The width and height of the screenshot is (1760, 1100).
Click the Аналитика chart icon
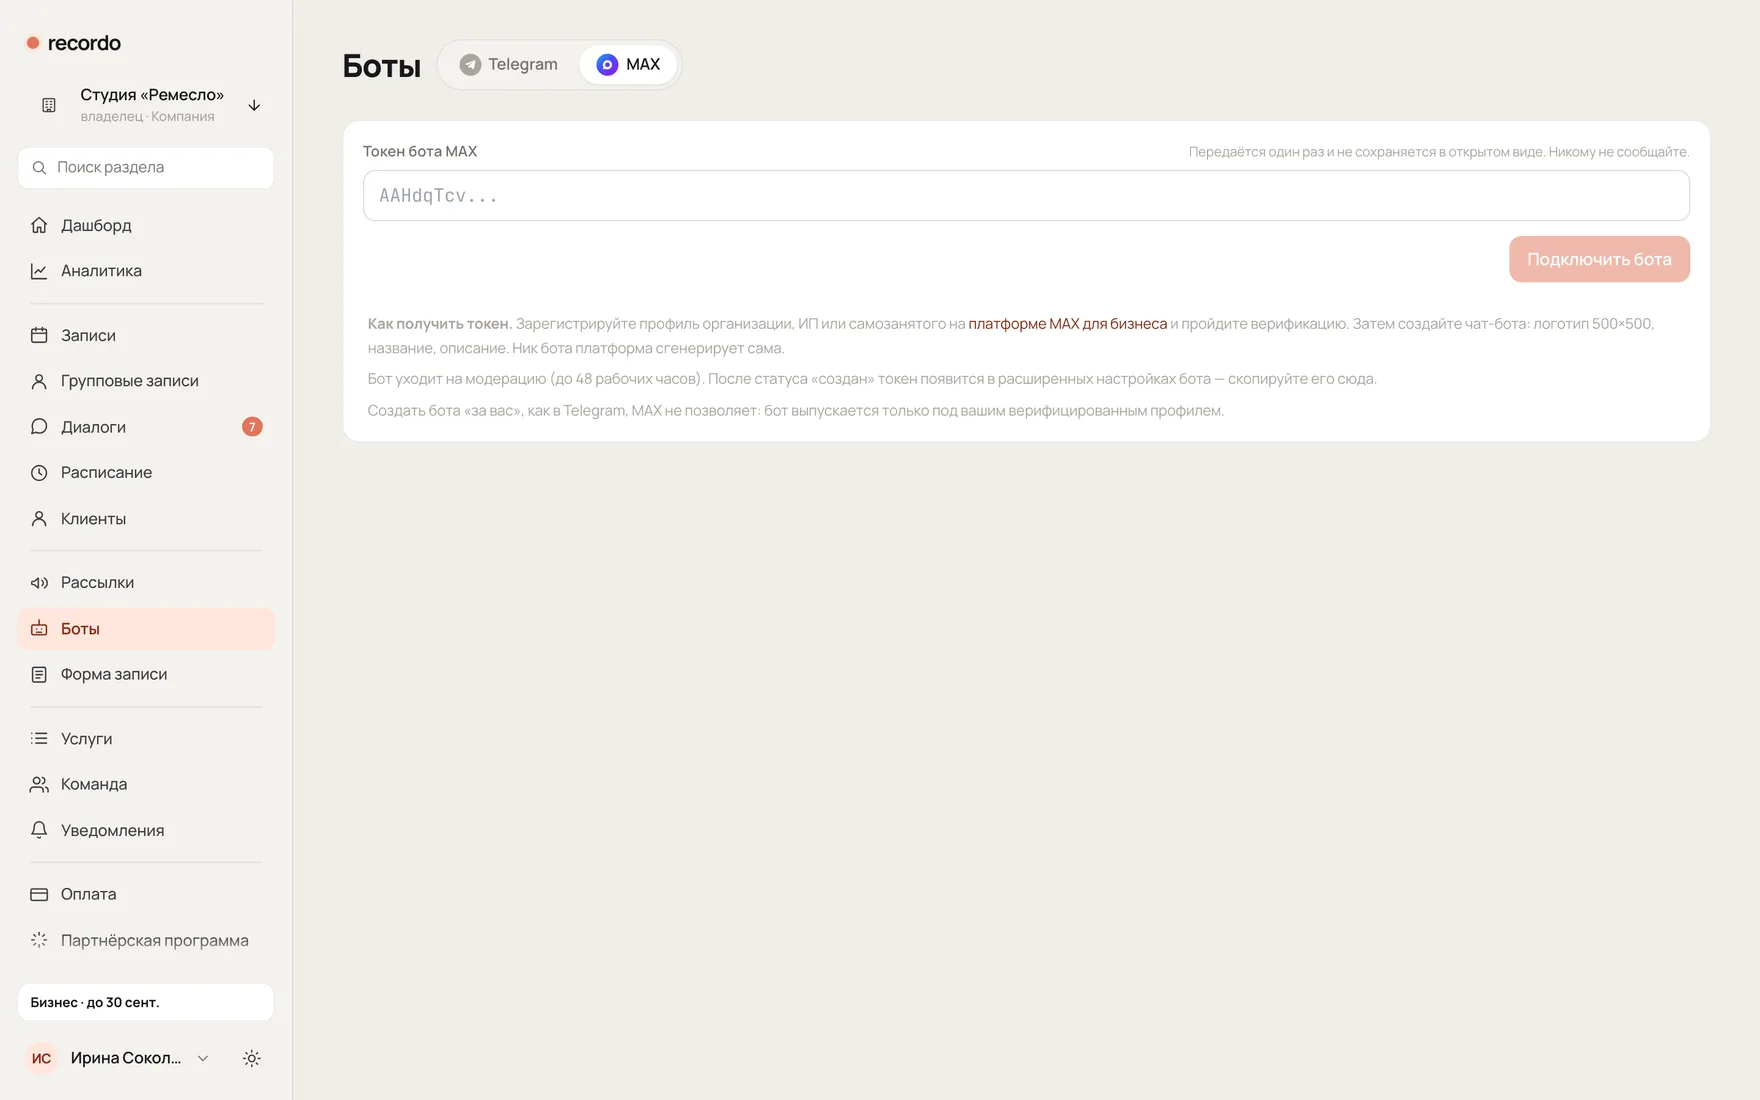coord(39,271)
